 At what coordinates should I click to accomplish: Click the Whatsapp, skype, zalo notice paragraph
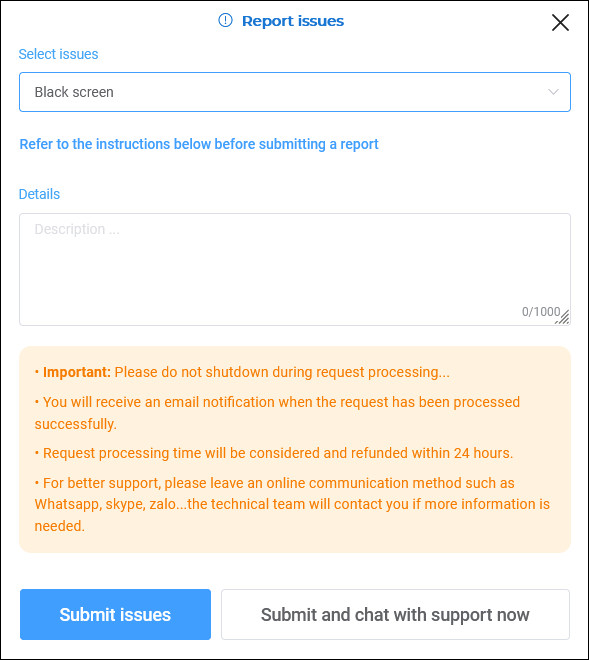pyautogui.click(x=292, y=504)
